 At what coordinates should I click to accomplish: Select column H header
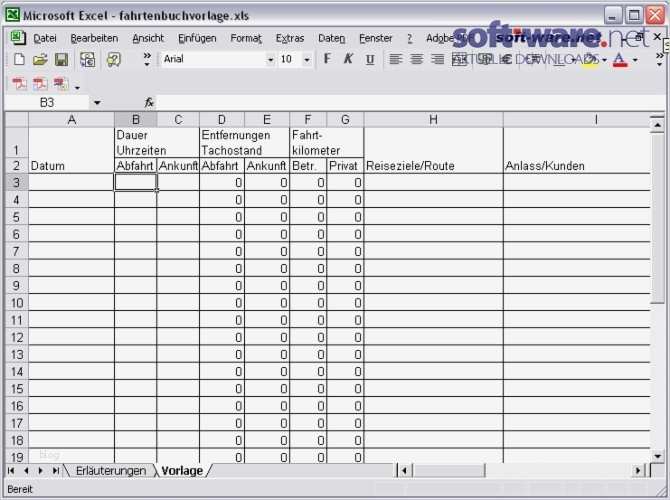[x=433, y=120]
